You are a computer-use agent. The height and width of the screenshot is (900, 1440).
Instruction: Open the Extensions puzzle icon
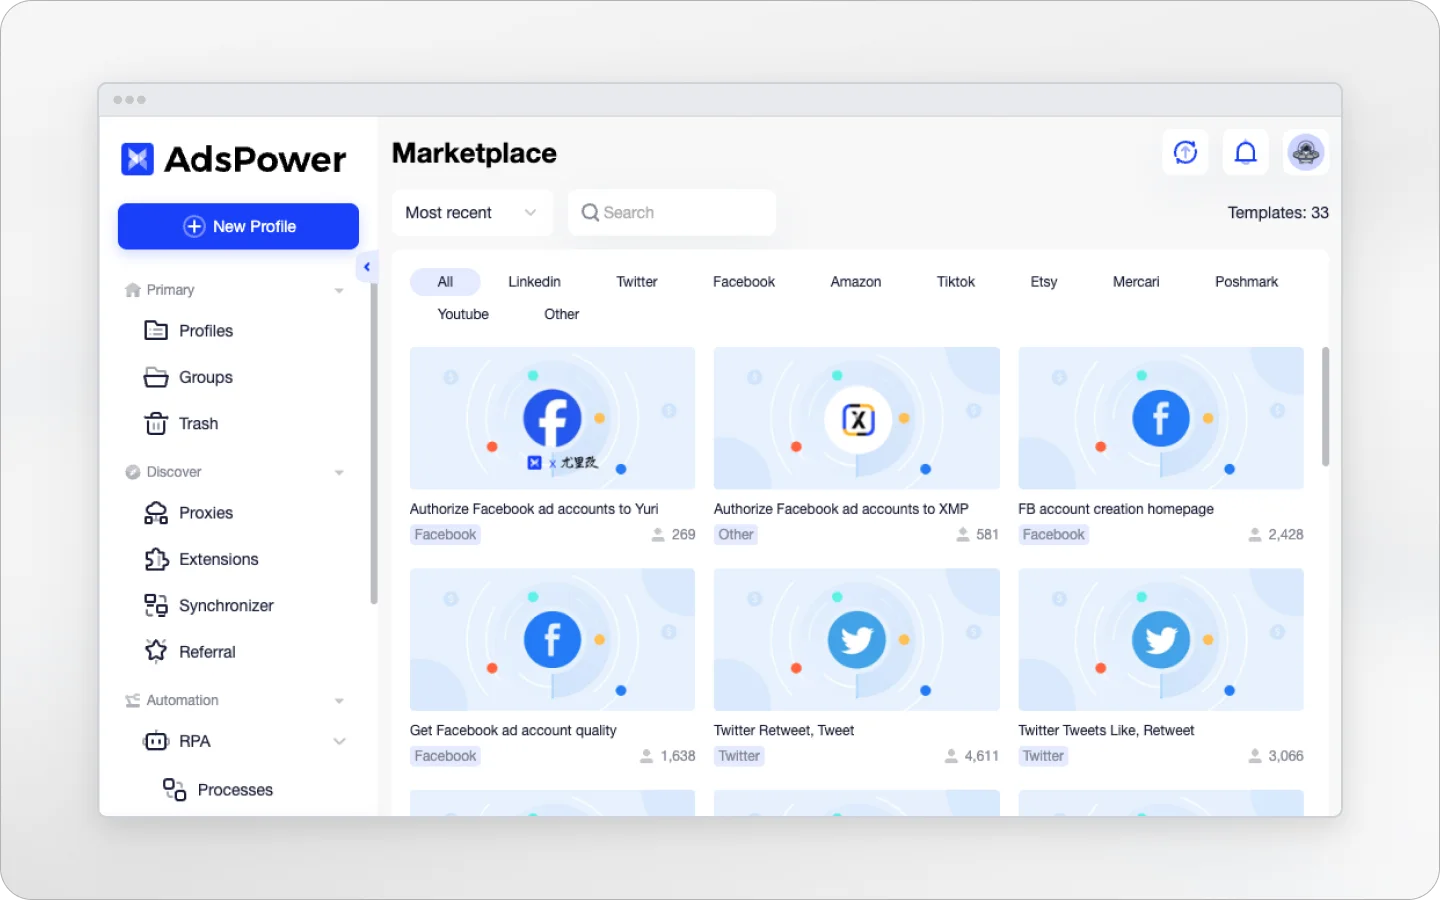point(156,559)
